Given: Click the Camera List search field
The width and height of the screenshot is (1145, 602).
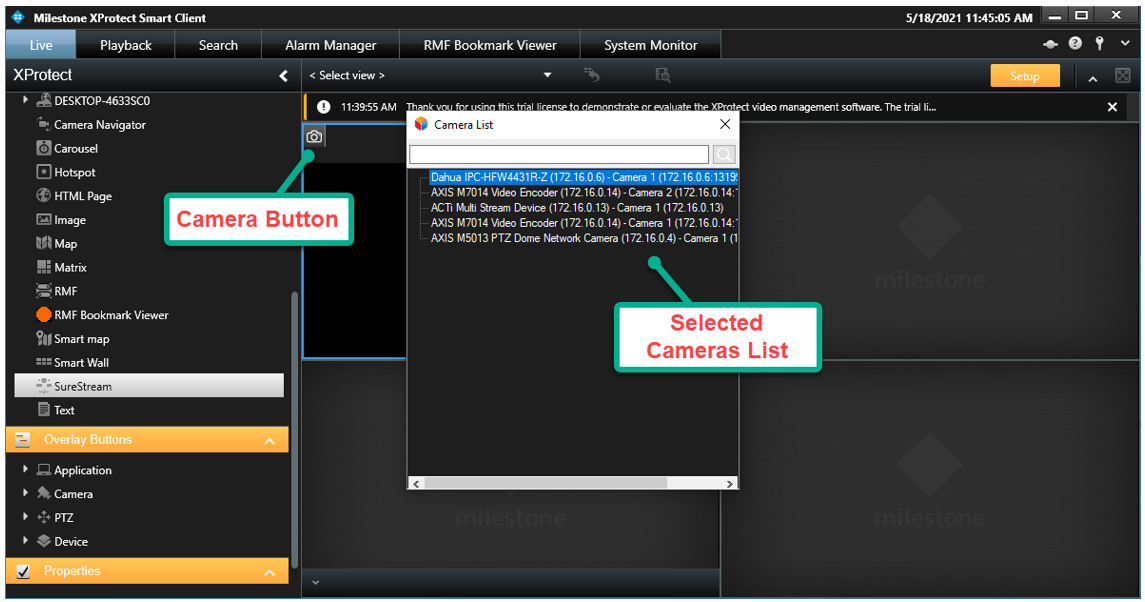Looking at the screenshot, I should point(558,154).
